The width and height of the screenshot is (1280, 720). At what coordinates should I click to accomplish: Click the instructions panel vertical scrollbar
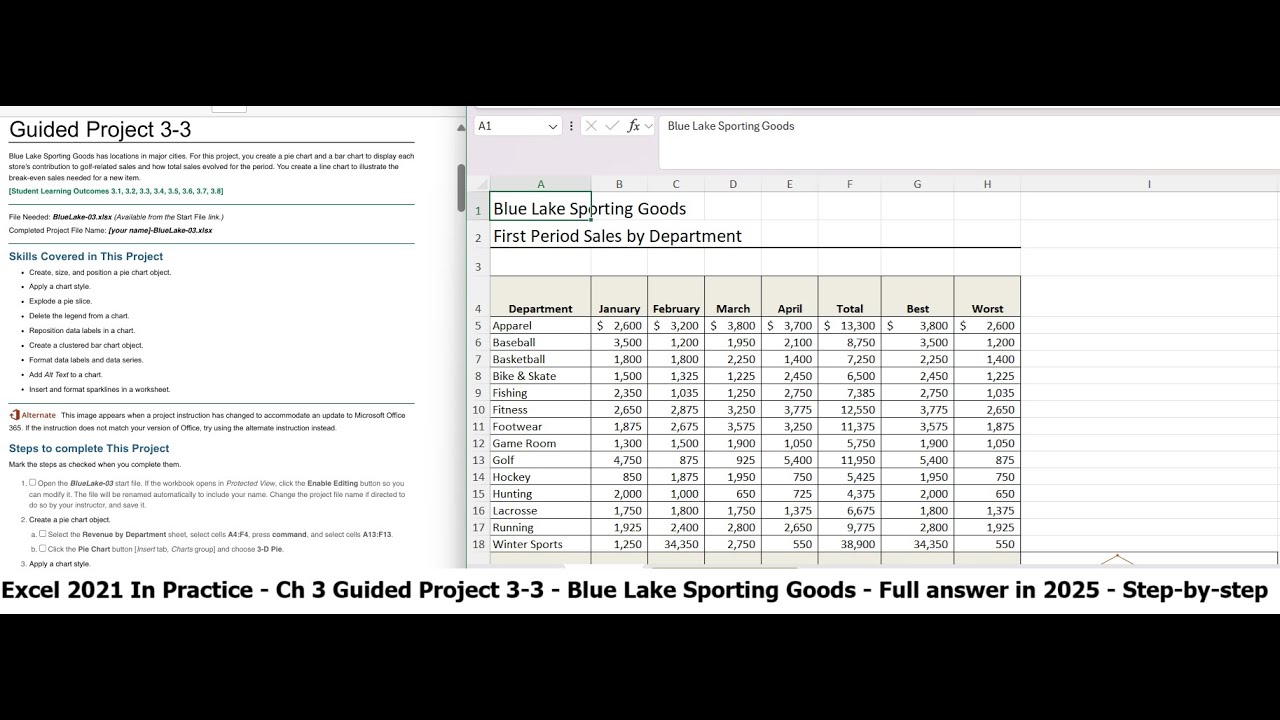click(x=461, y=188)
